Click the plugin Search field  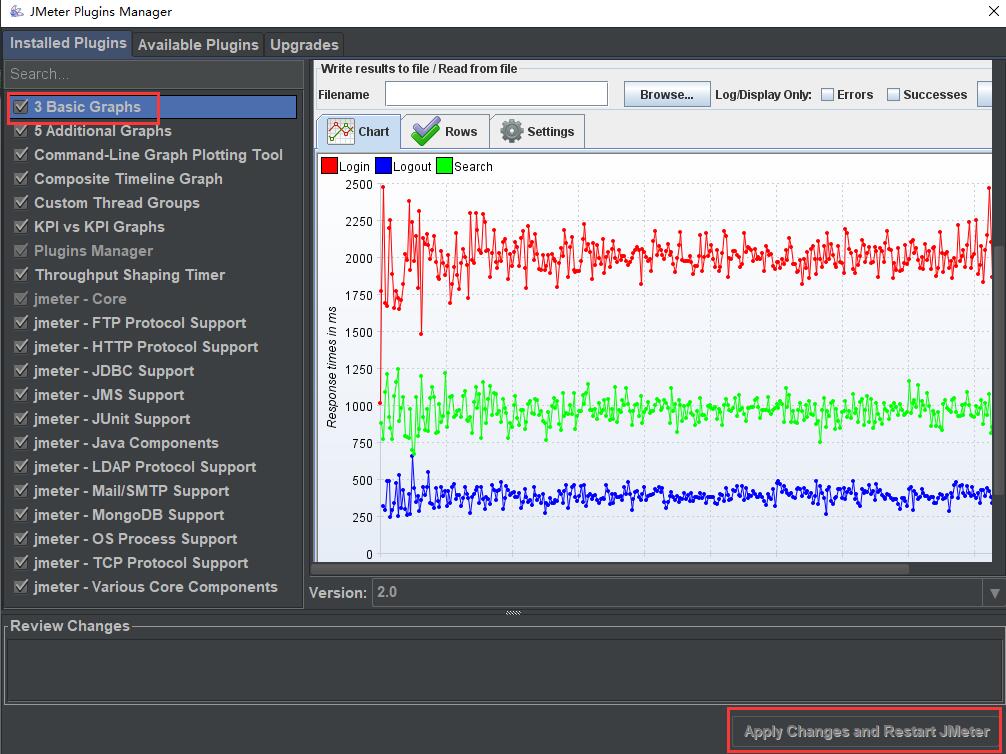[x=154, y=74]
